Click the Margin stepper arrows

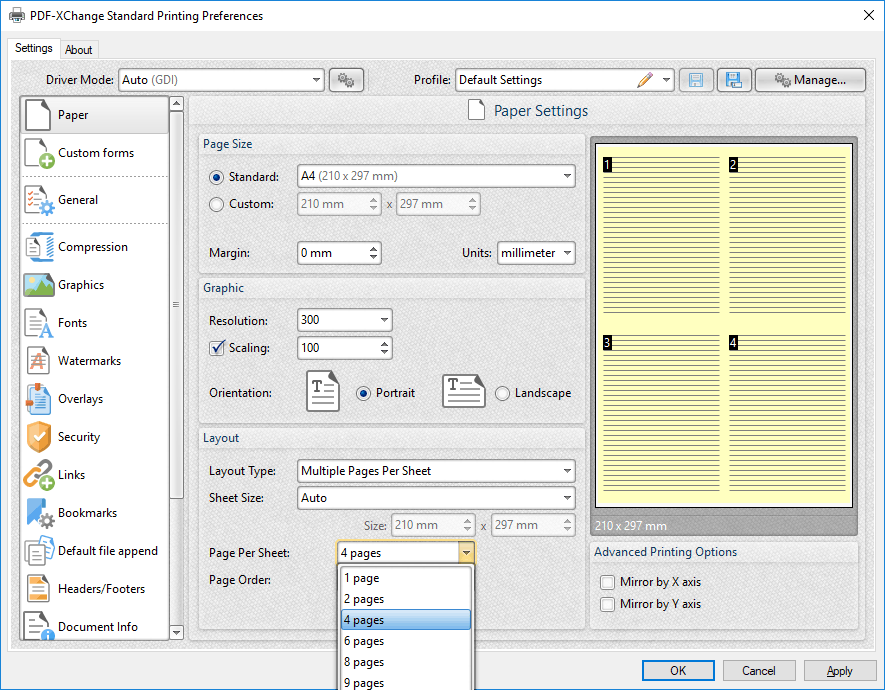374,253
